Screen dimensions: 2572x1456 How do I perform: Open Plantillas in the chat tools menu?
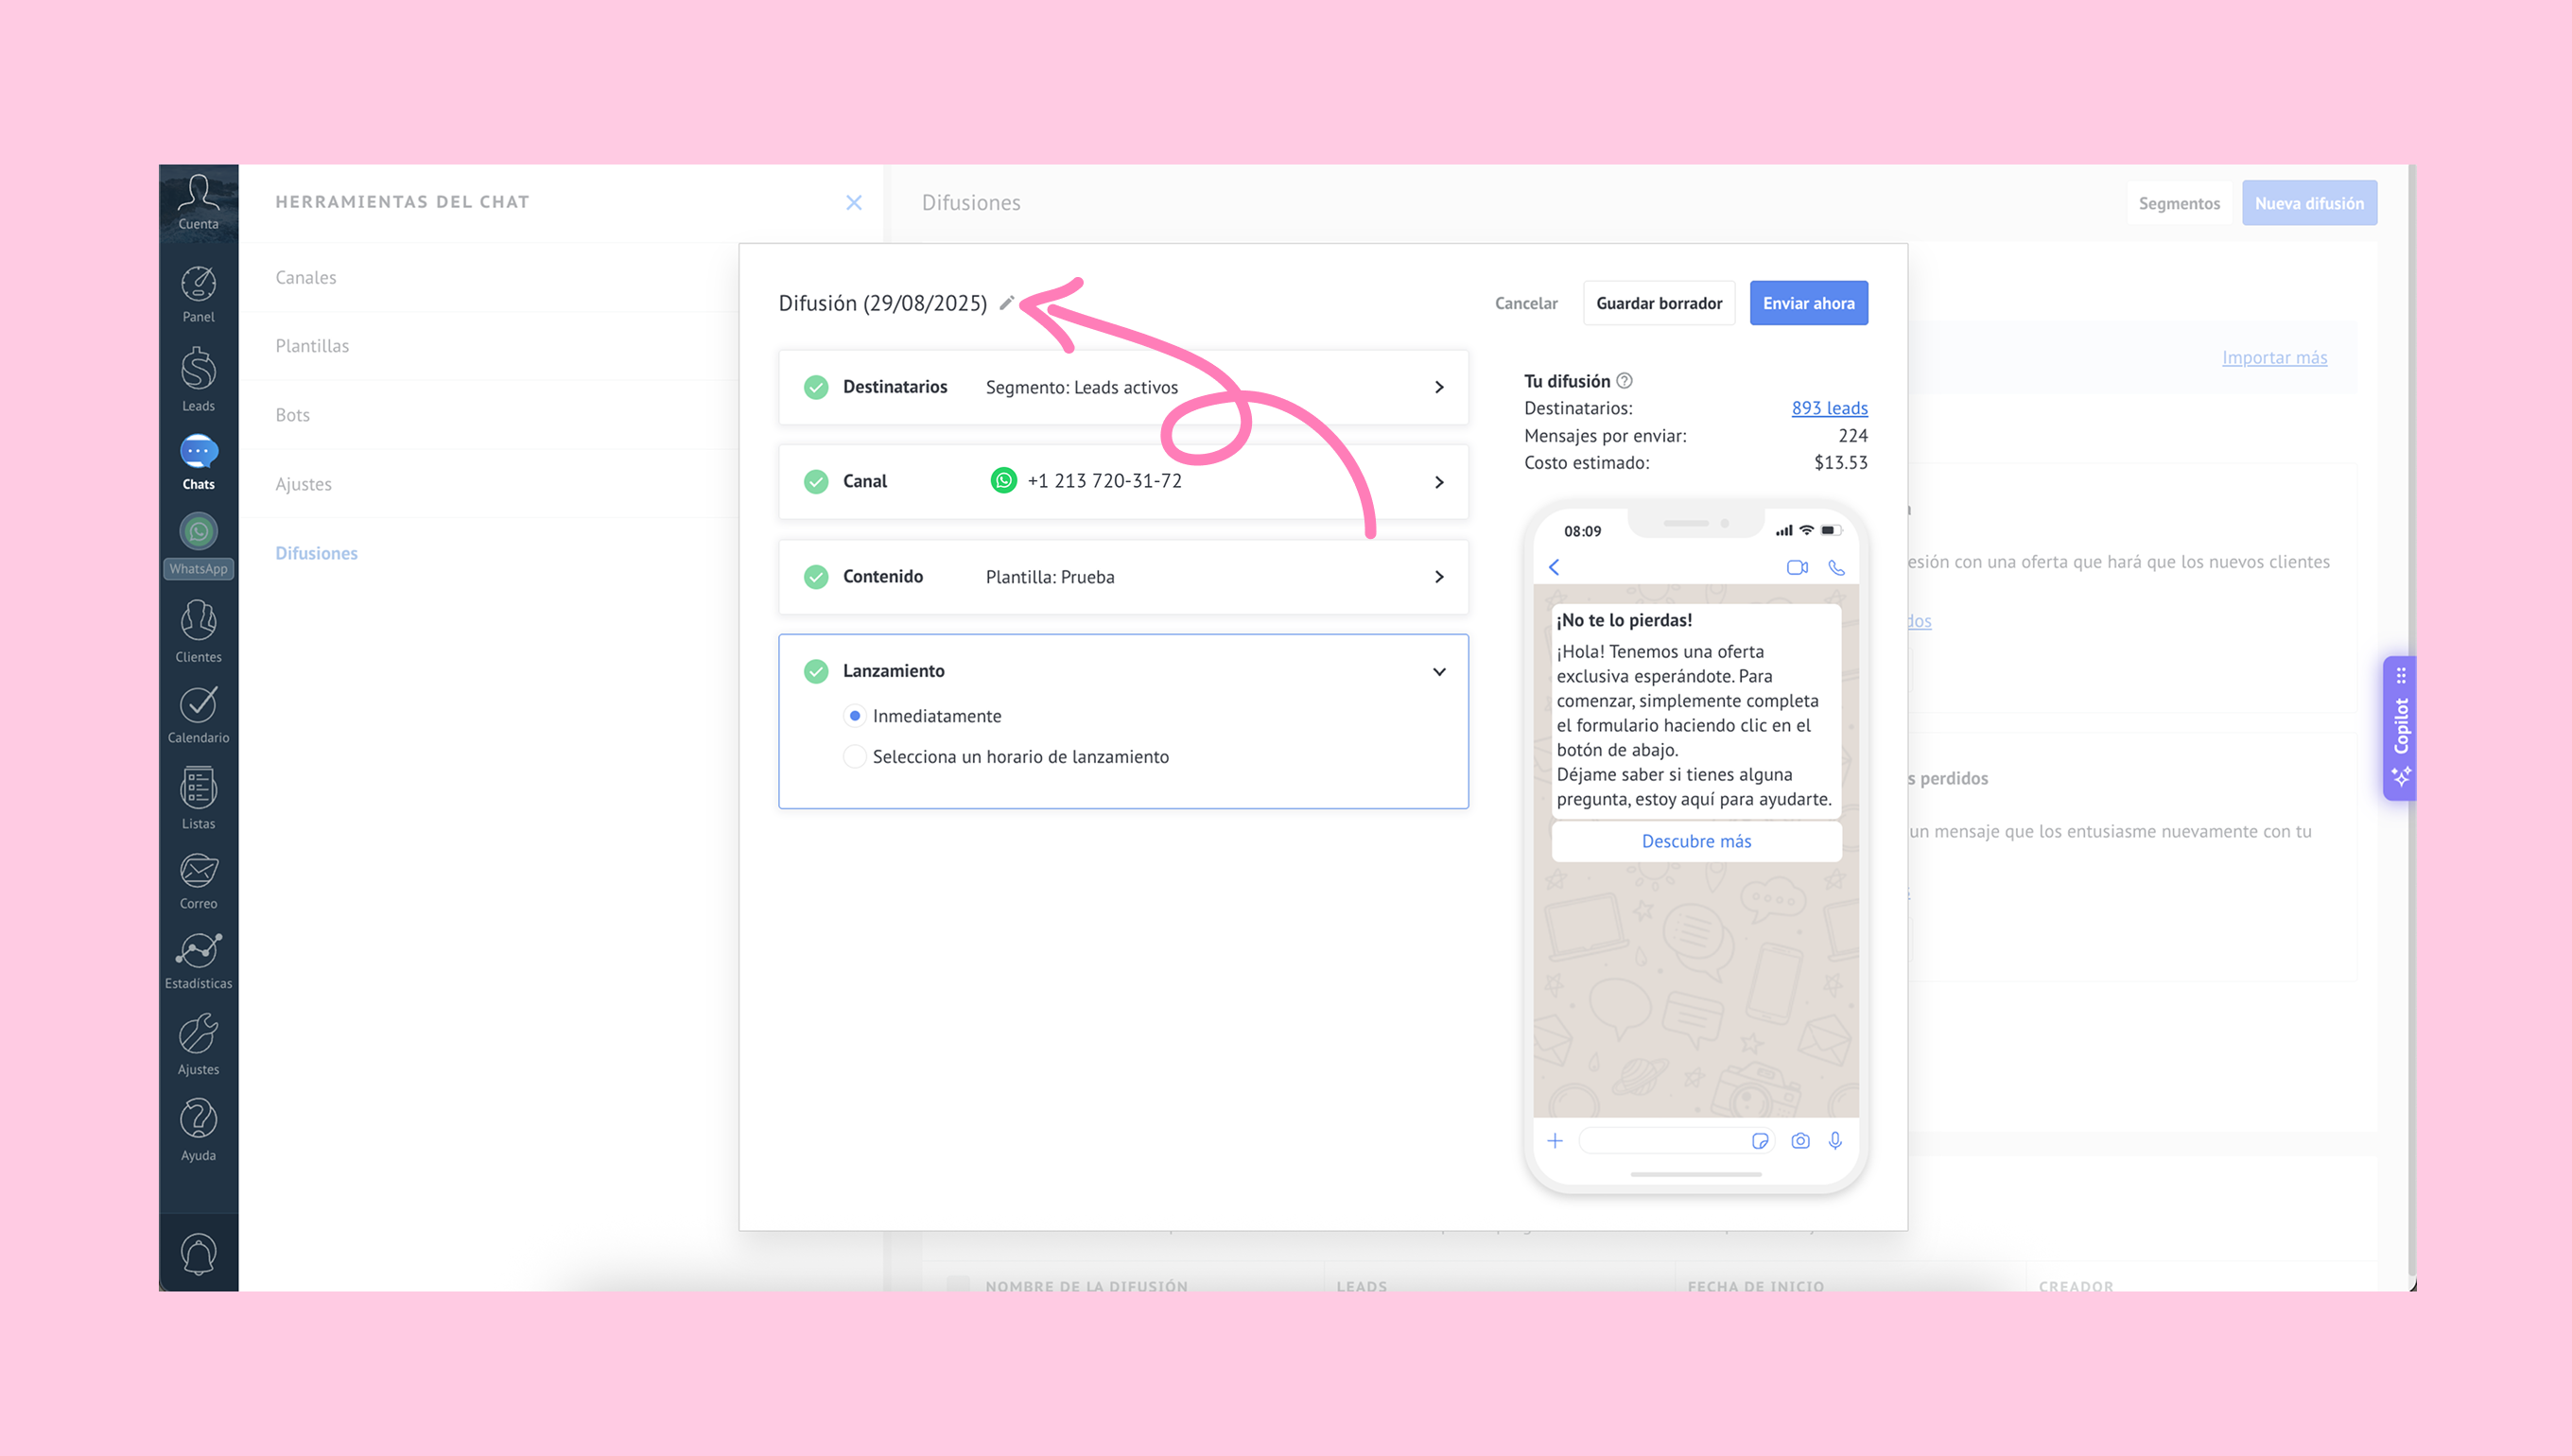[312, 346]
